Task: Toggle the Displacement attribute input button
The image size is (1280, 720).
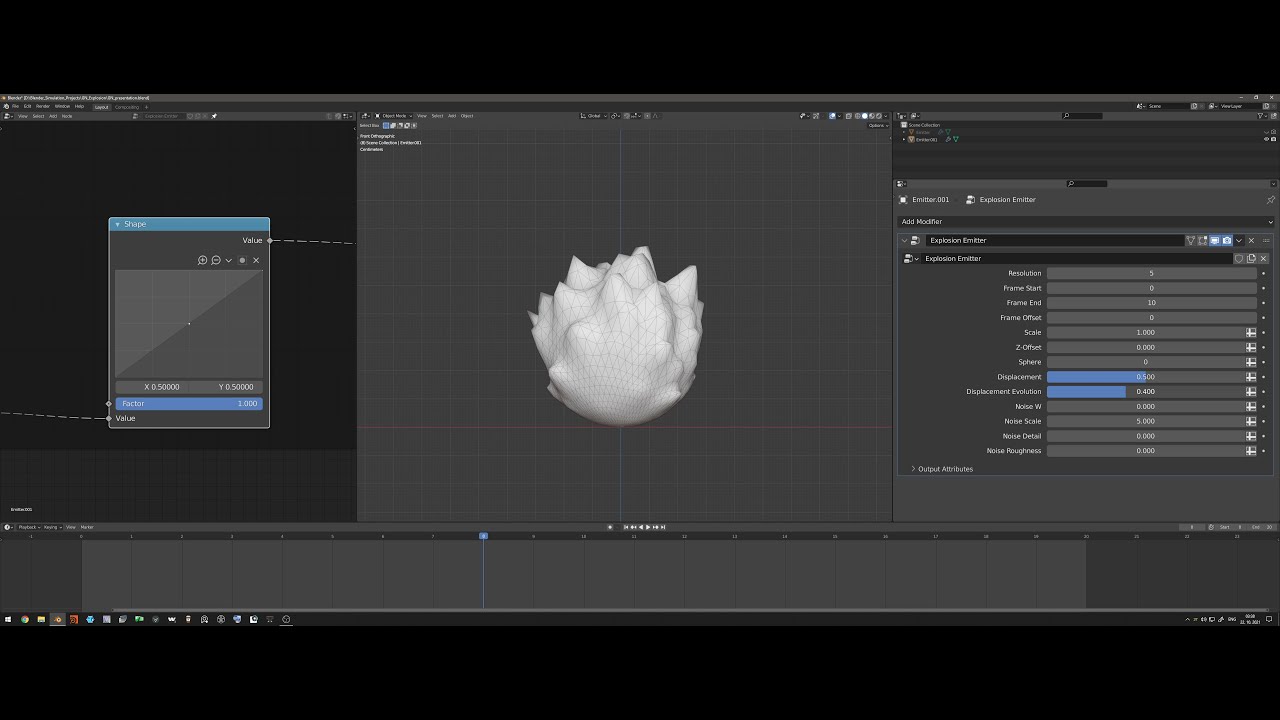Action: [1251, 377]
